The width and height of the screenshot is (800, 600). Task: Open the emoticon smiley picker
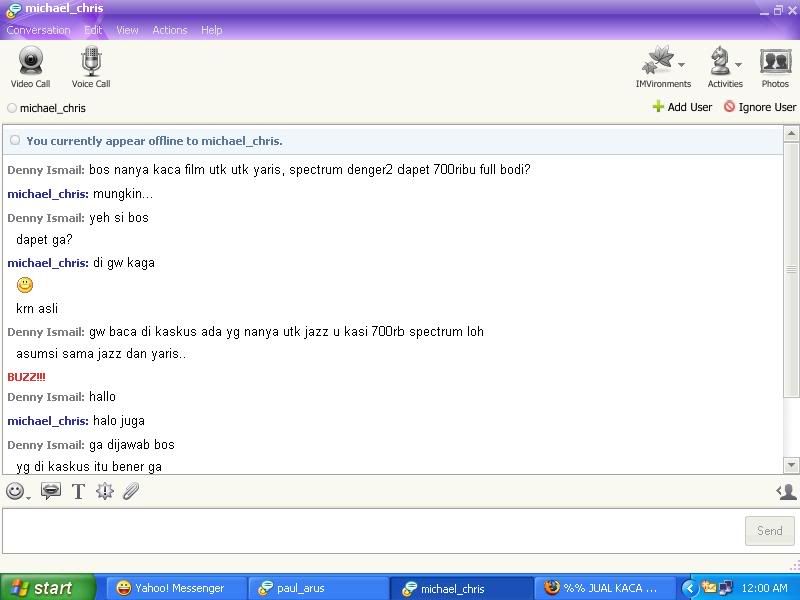[x=15, y=491]
